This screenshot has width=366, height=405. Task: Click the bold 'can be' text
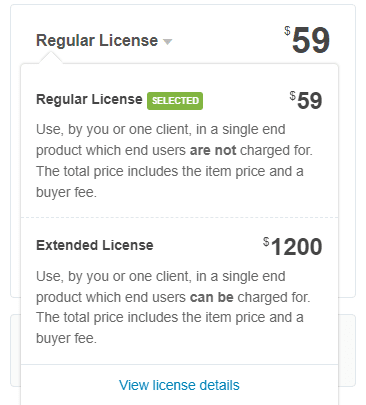tap(212, 297)
